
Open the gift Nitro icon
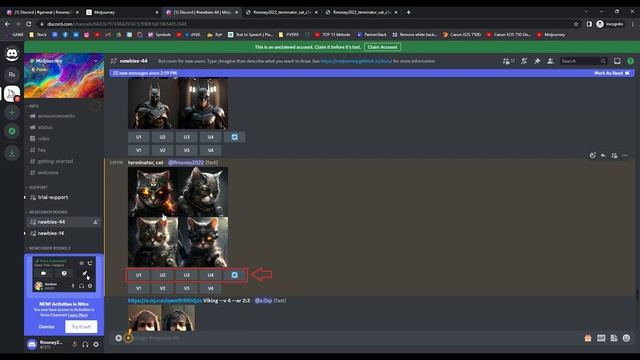[x=588, y=338]
